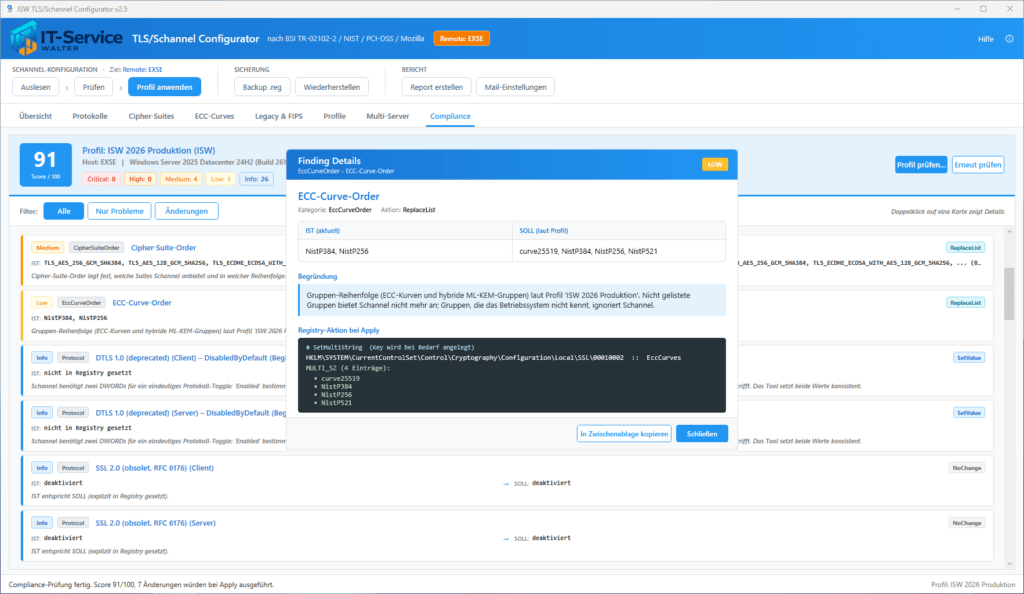Viewport: 1024px width, 594px height.
Task: Click ReplaceList tag on Cipher-Suite-Order card
Action: [965, 247]
